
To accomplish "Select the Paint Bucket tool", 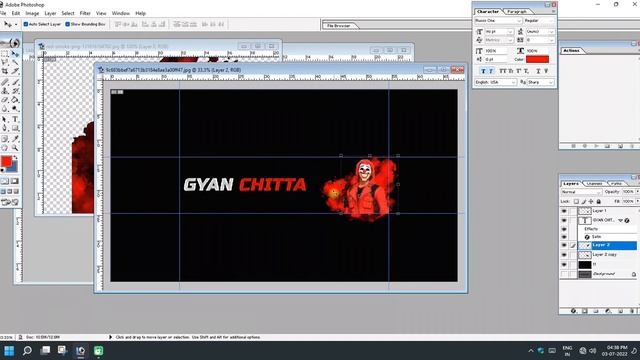I will [15, 100].
